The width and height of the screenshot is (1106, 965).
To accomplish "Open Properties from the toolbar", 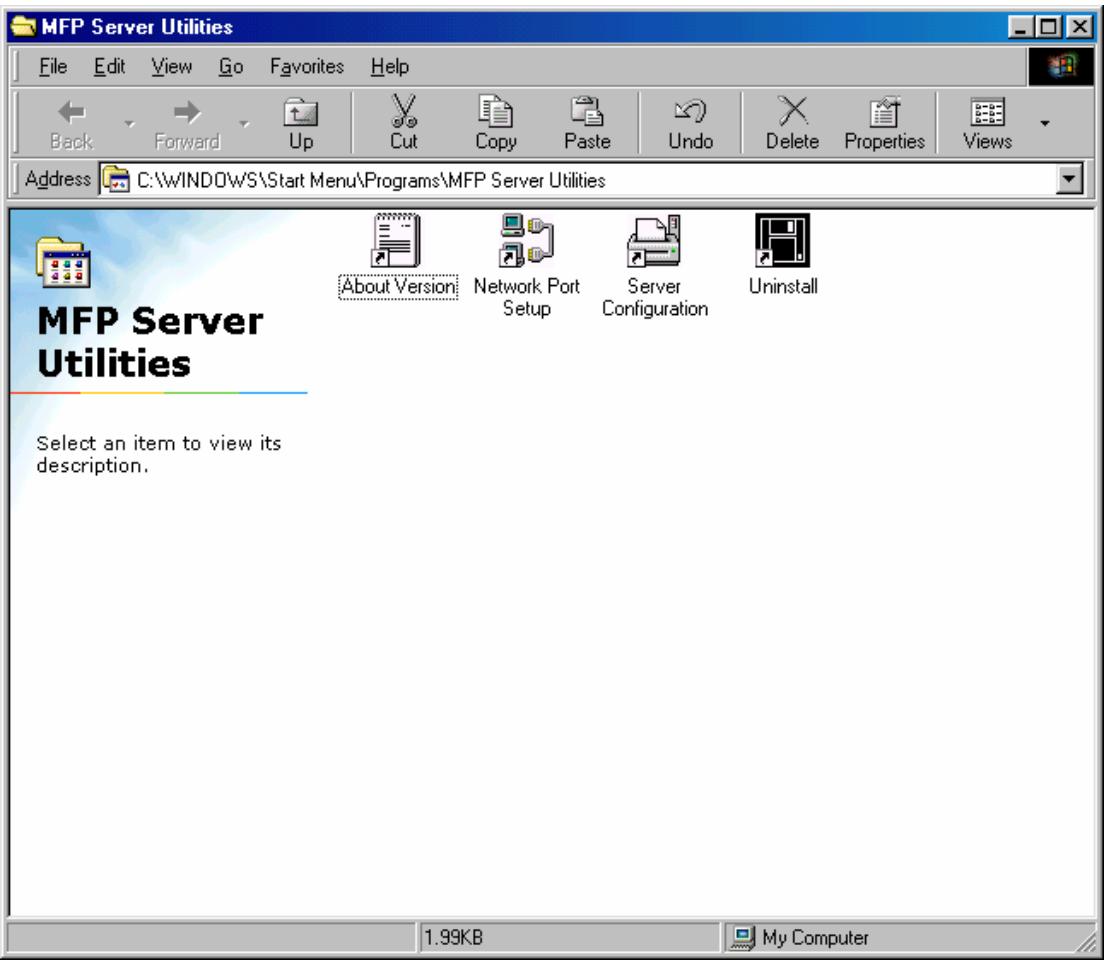I will 884,123.
